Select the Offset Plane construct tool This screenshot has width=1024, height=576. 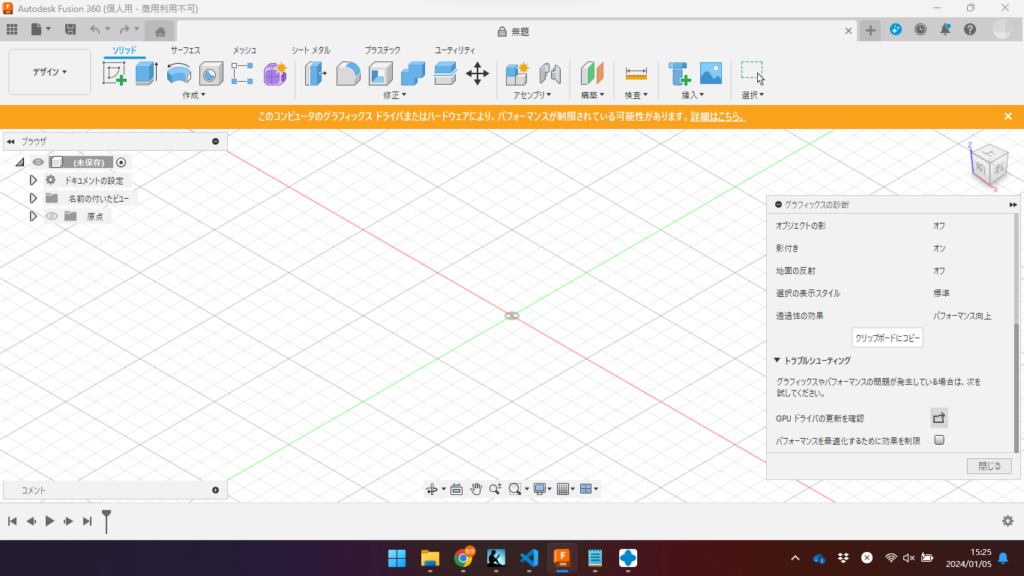pos(592,73)
